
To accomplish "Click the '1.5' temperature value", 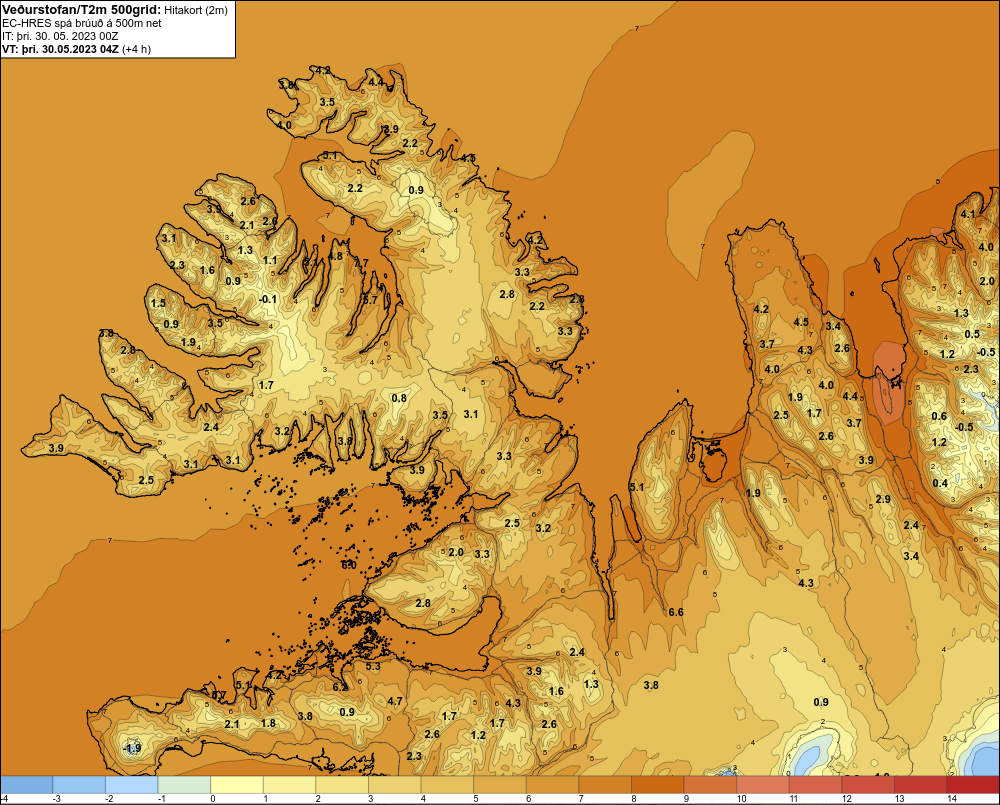I will 158,303.
